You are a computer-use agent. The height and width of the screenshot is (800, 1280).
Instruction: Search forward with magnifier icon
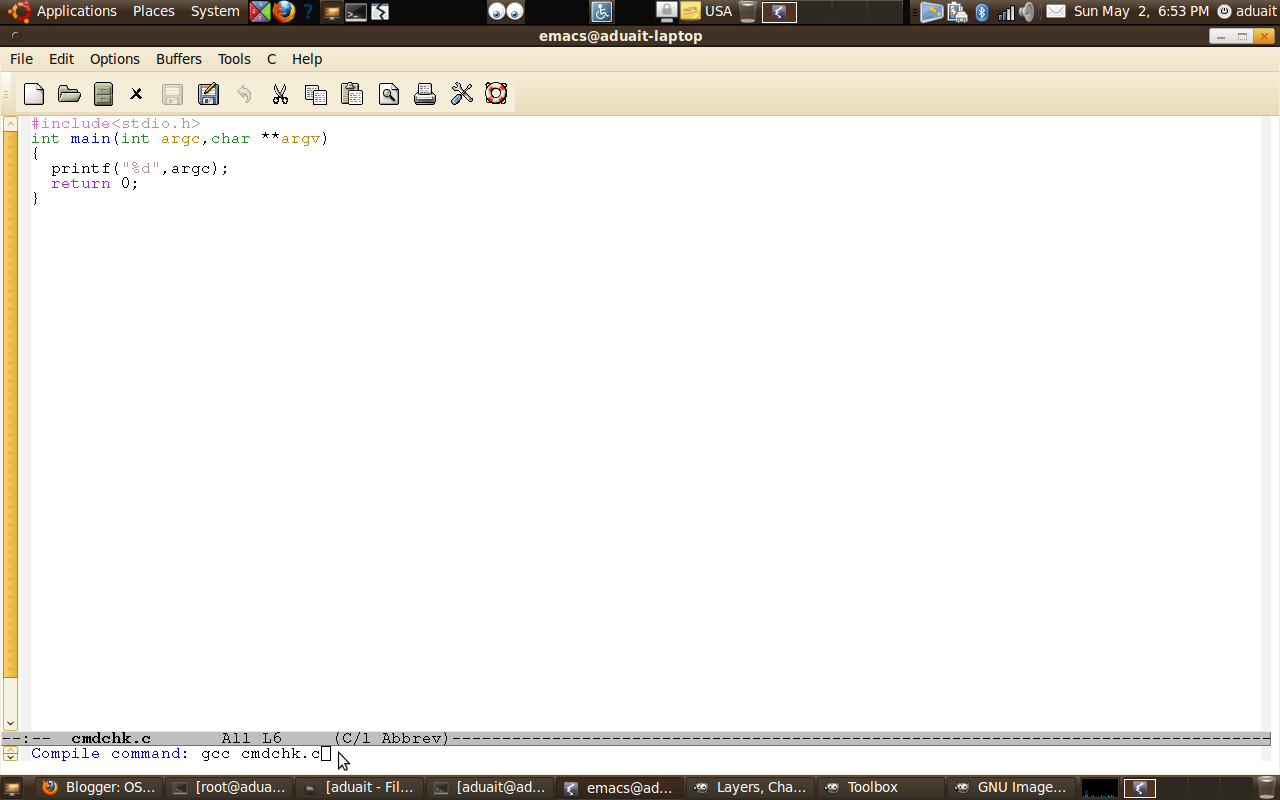(x=389, y=94)
